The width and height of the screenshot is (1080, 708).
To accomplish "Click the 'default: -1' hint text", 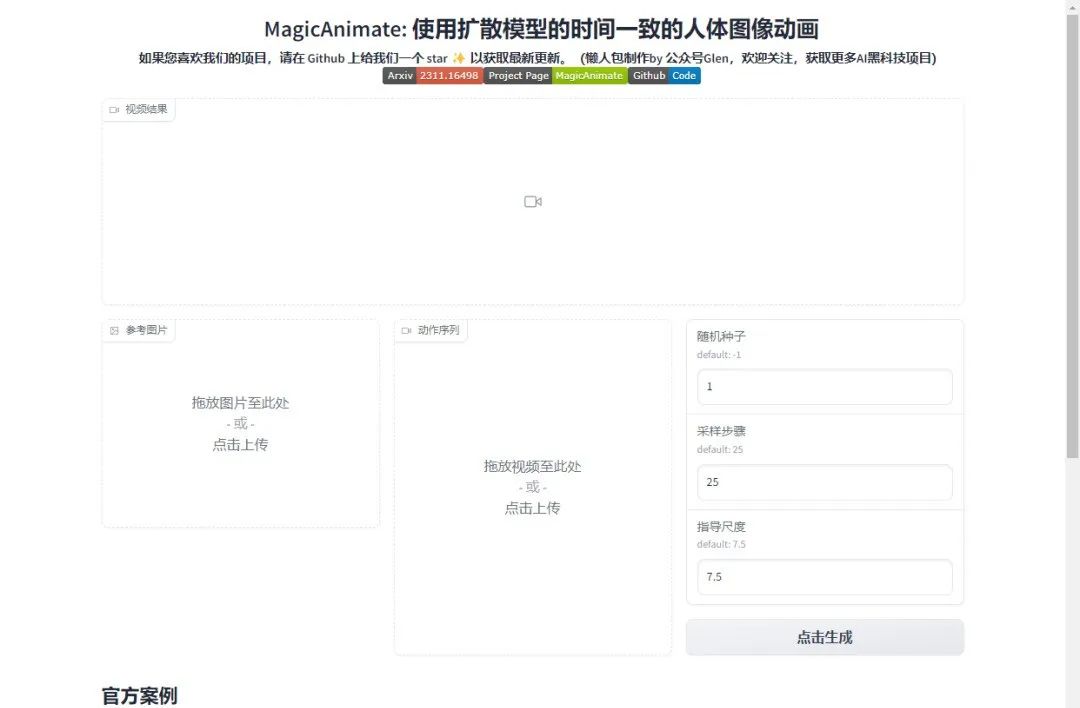I will 718,355.
